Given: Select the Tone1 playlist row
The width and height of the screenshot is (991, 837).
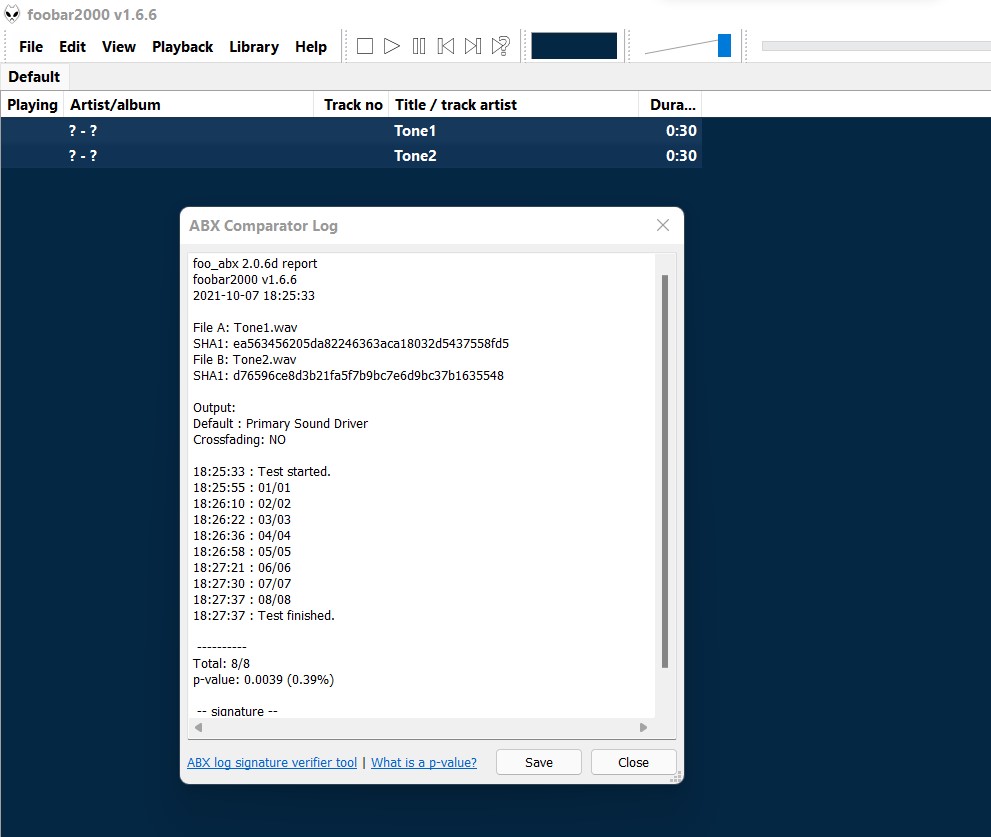Looking at the screenshot, I should (351, 131).
